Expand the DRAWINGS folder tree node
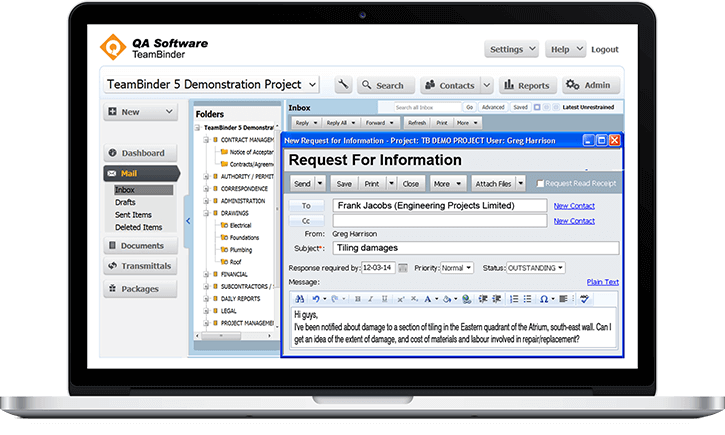This screenshot has height=435, width=725. point(207,212)
